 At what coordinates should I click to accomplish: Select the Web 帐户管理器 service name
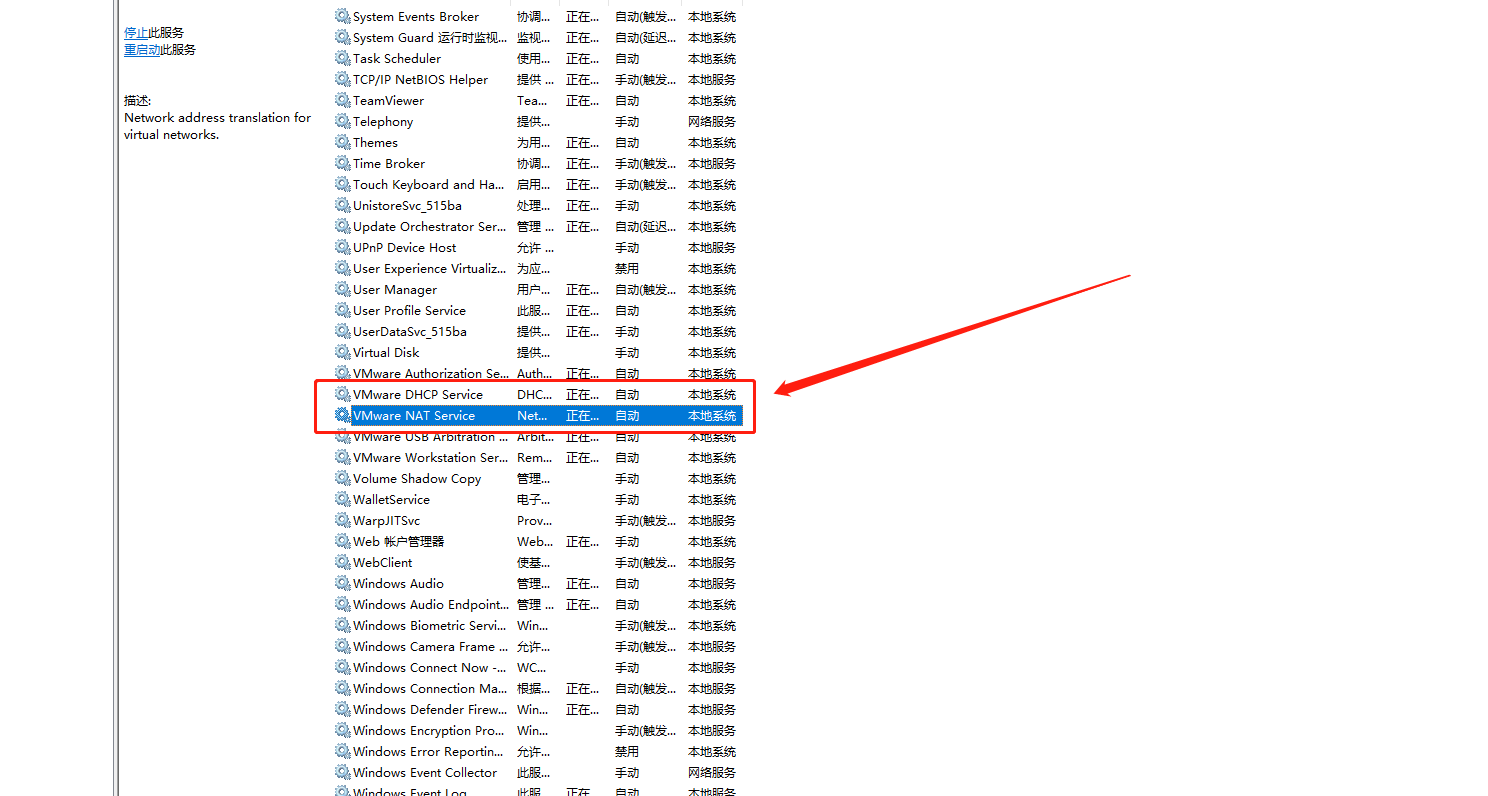click(x=398, y=542)
